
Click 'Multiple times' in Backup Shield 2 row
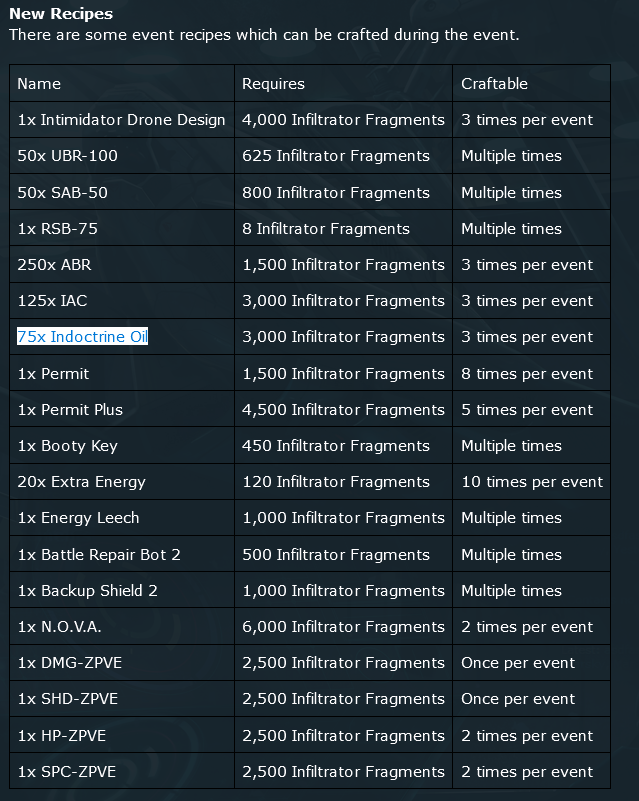tap(531, 591)
